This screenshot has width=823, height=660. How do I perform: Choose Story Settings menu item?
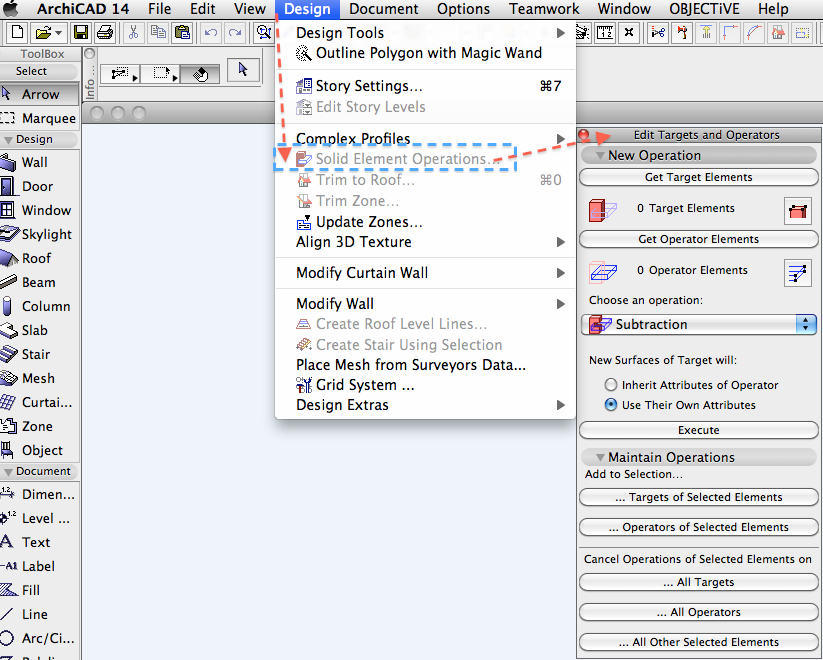pos(425,86)
